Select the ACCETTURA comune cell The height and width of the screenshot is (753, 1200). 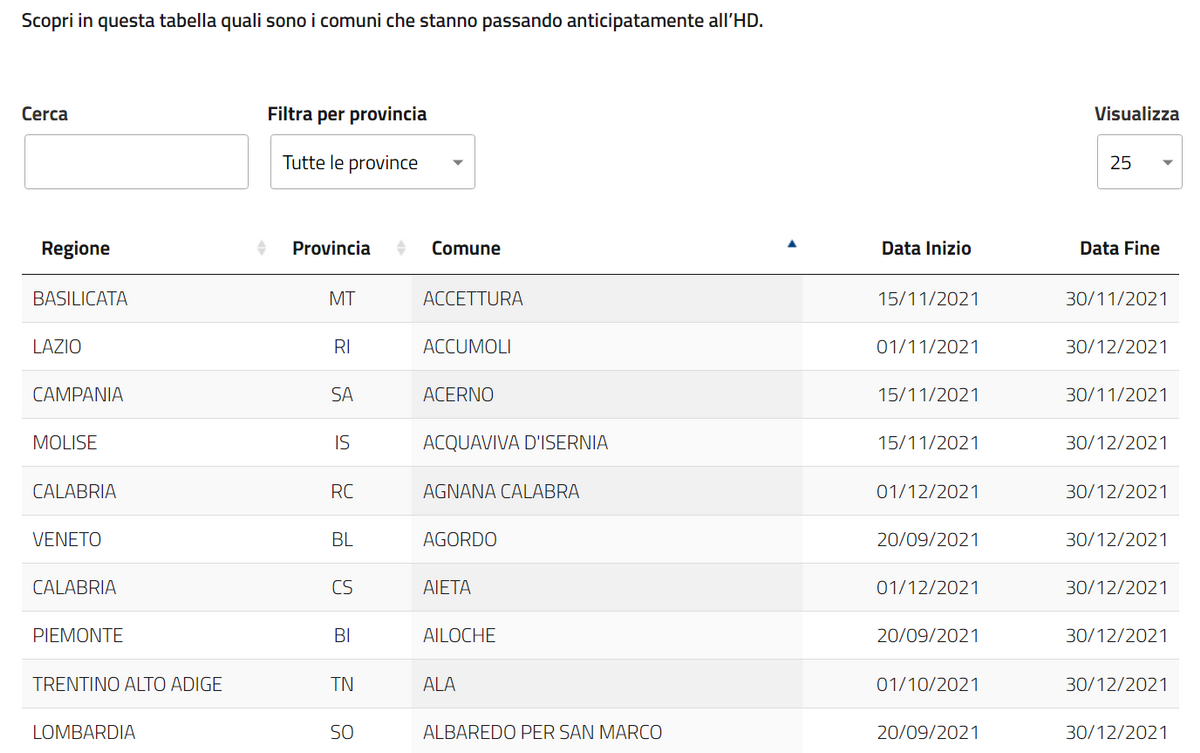473,299
